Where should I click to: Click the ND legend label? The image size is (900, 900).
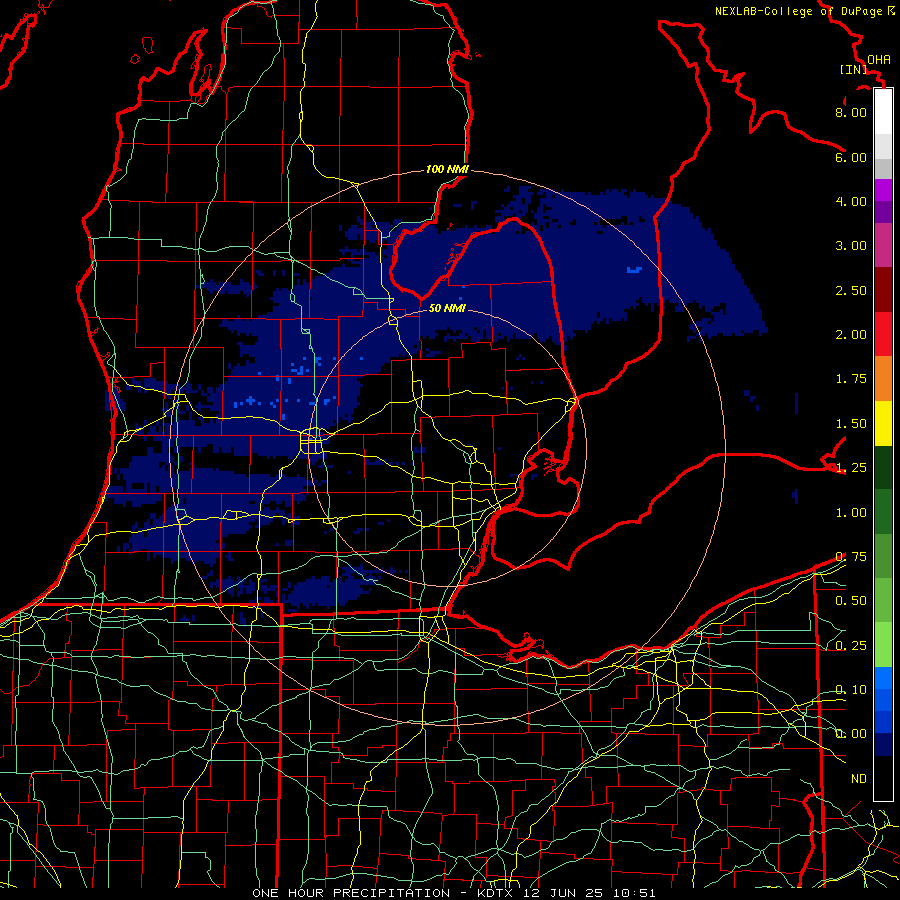859,779
